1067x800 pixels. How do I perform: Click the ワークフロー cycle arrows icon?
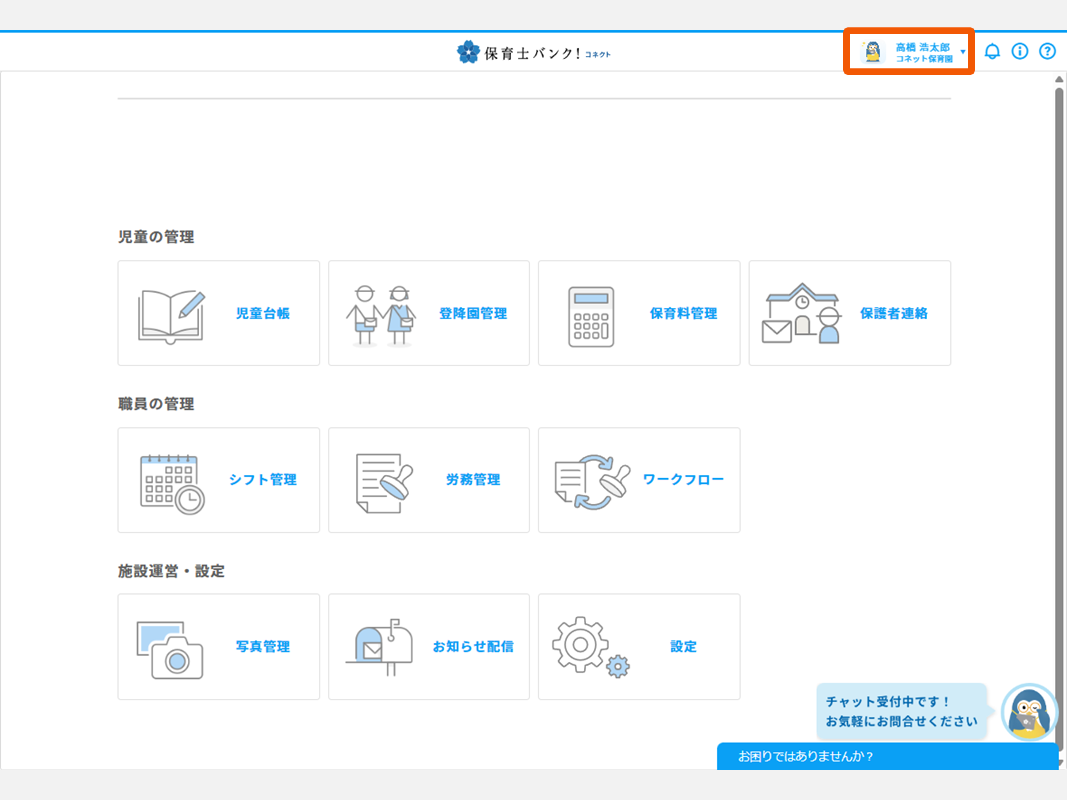[592, 481]
